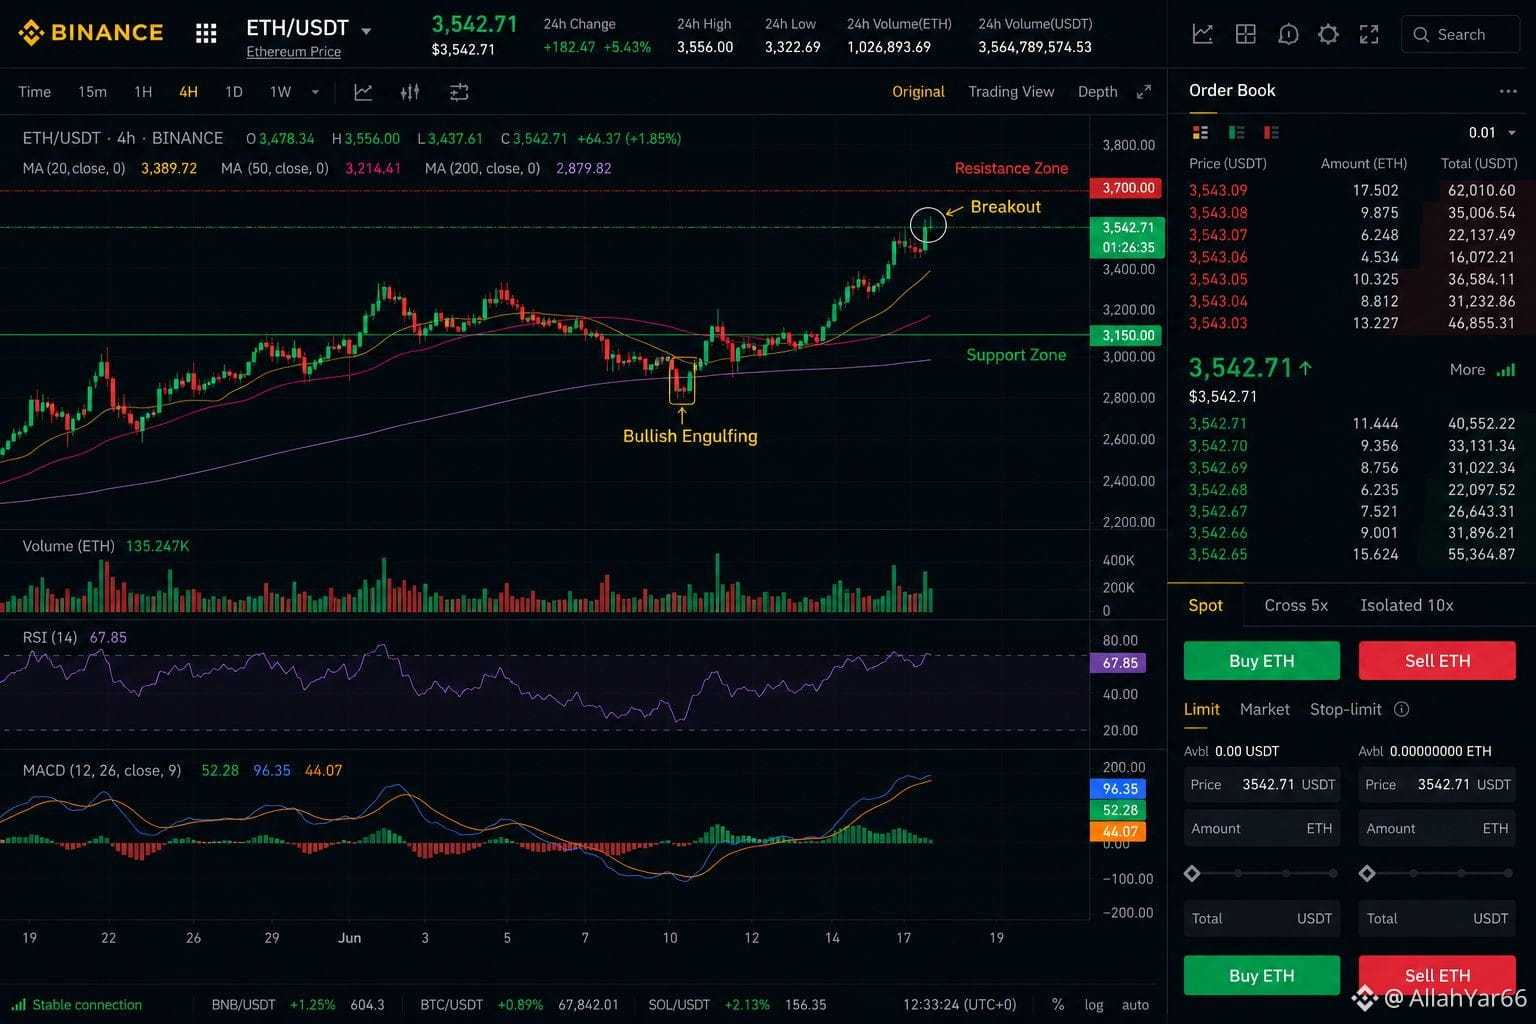Image resolution: width=1536 pixels, height=1024 pixels.
Task: Click the sell Price input field
Action: 1437,784
